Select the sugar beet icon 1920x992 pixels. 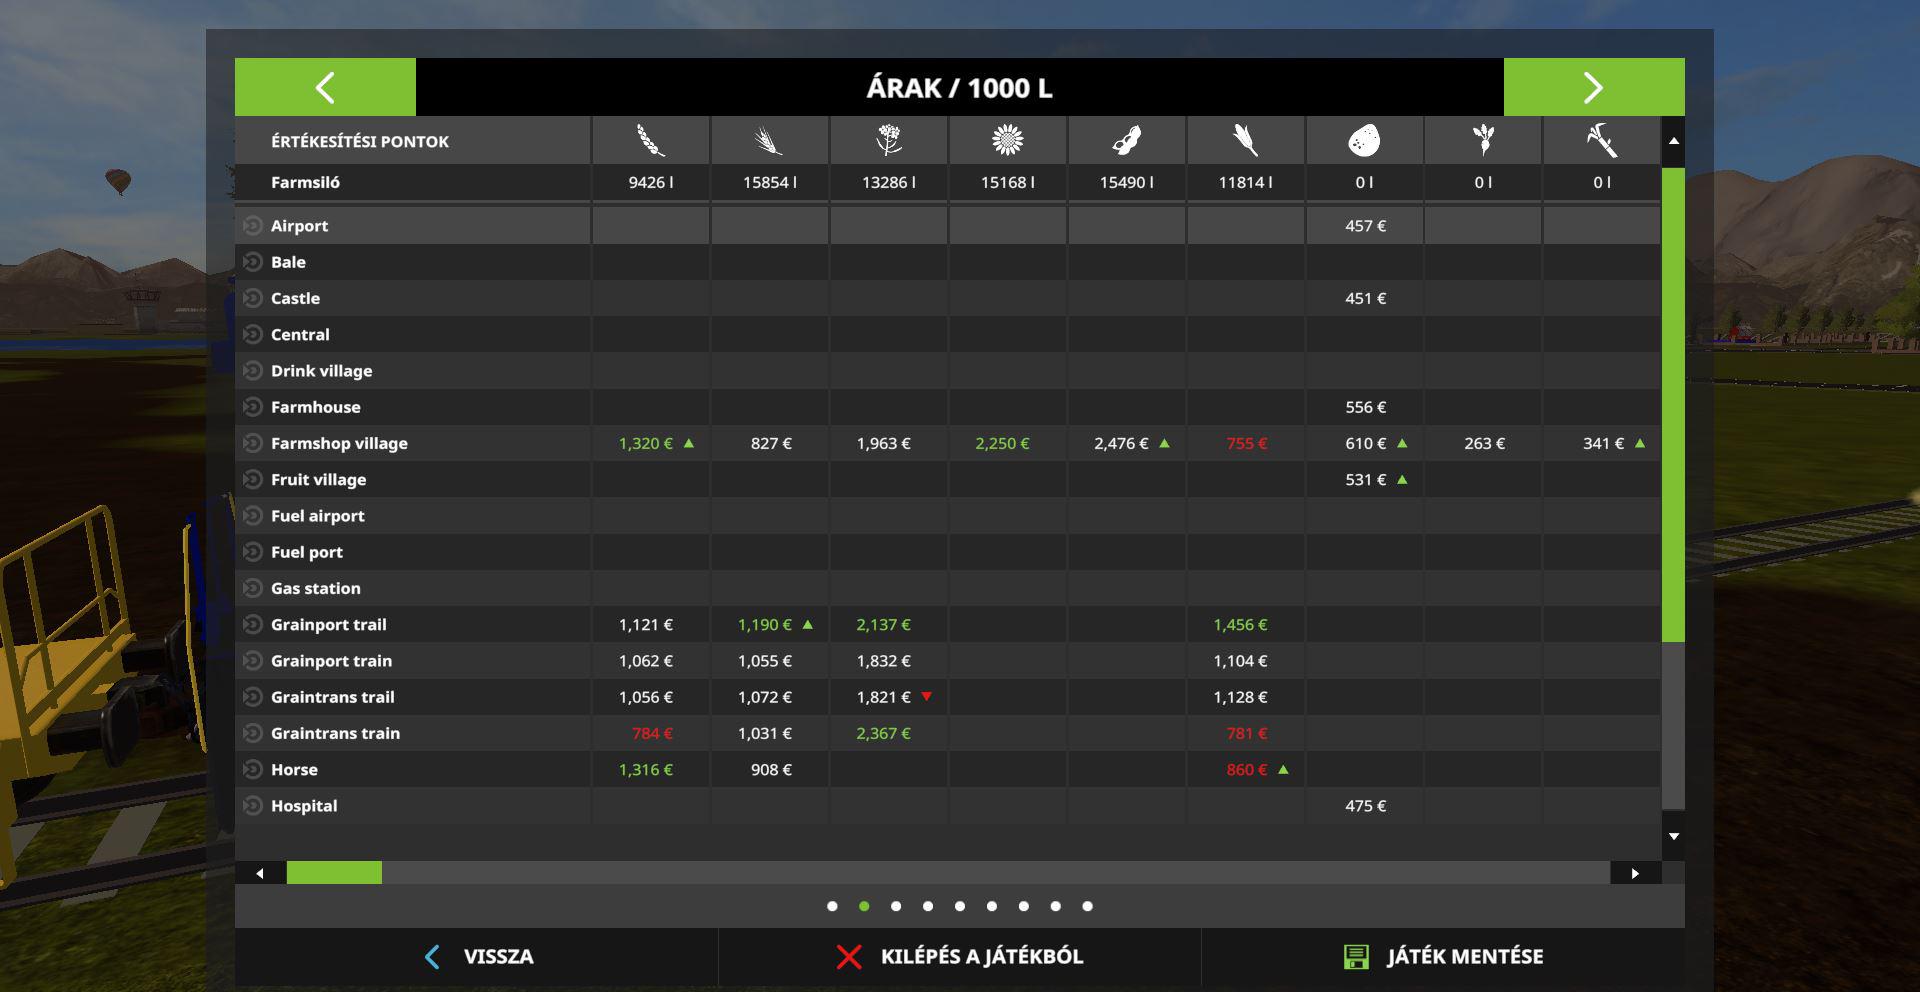click(1483, 141)
